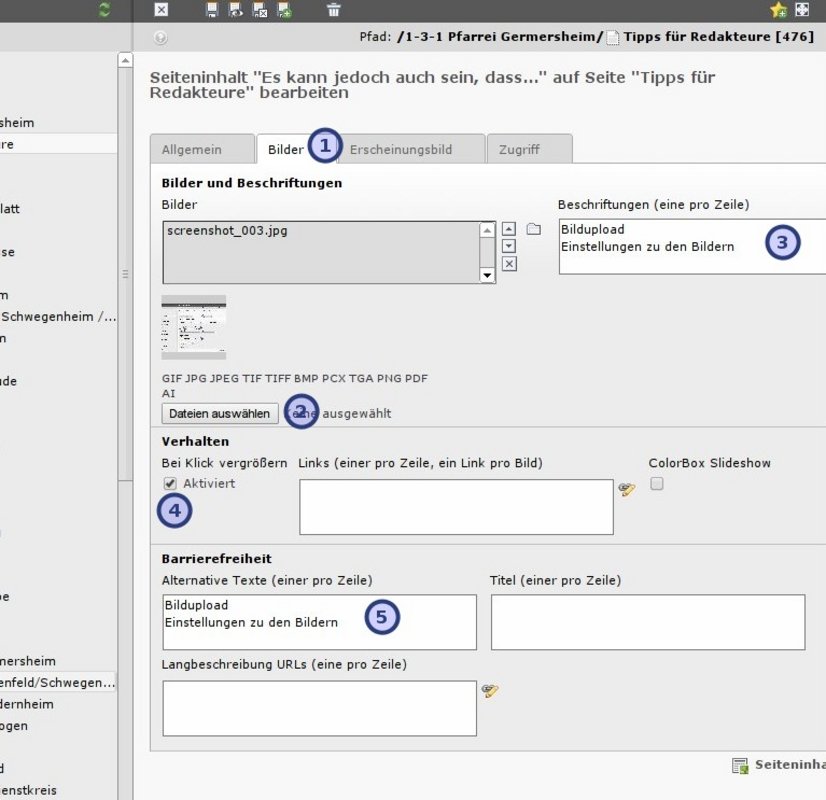The width and height of the screenshot is (826, 800).
Task: Open the link wizard beside the Links field
Action: pos(627,489)
